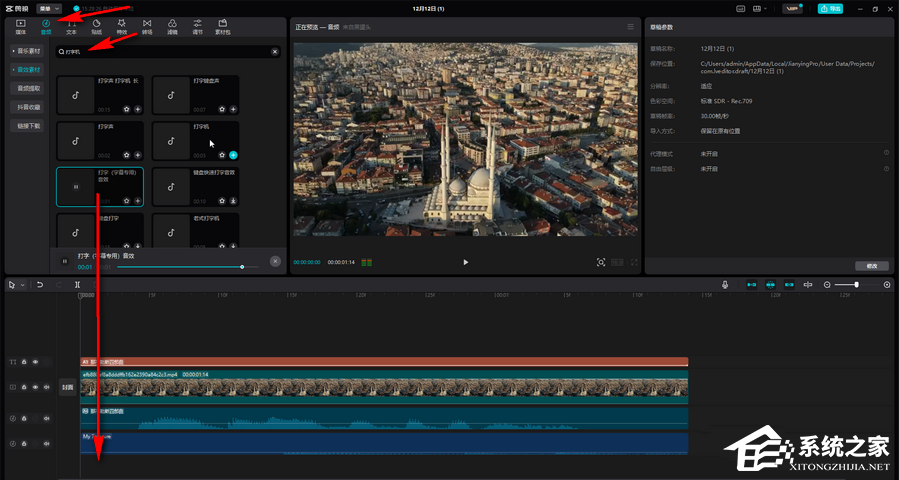Play the video in preview player
The image size is (899, 480).
click(465, 262)
